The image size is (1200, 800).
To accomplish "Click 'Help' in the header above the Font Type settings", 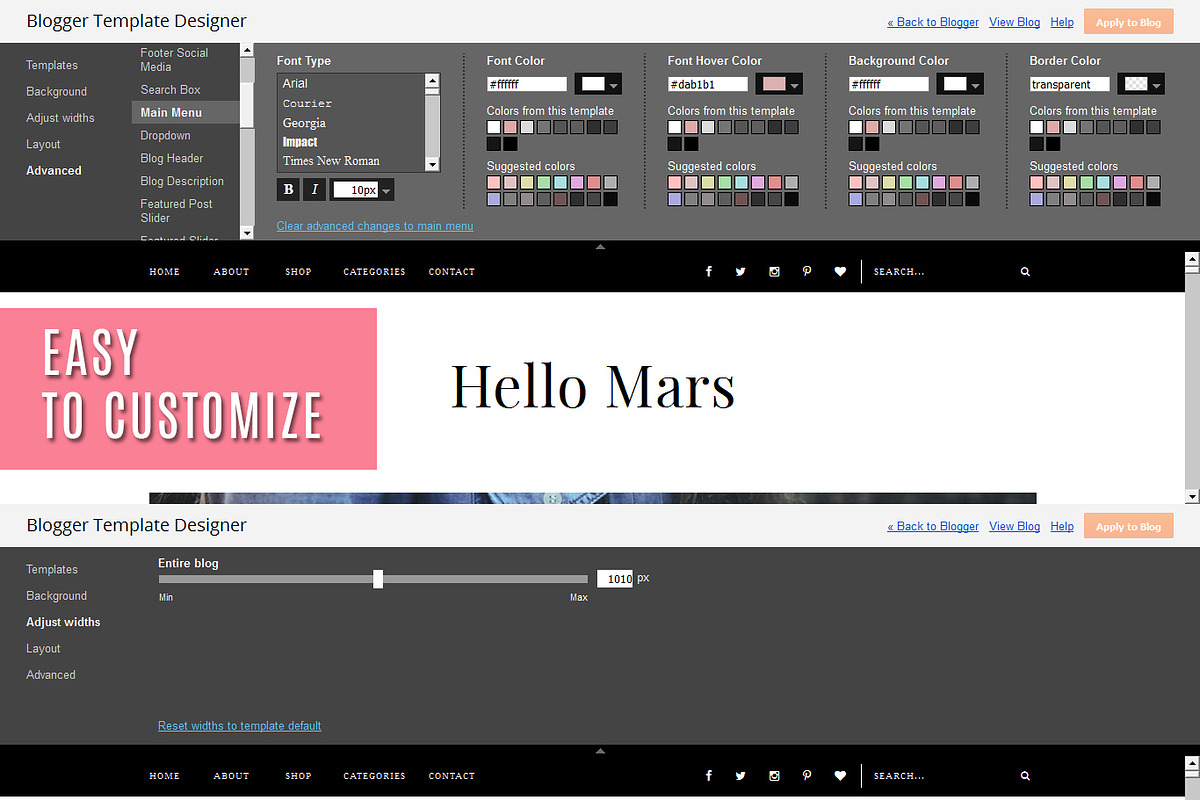I will pyautogui.click(x=1062, y=22).
